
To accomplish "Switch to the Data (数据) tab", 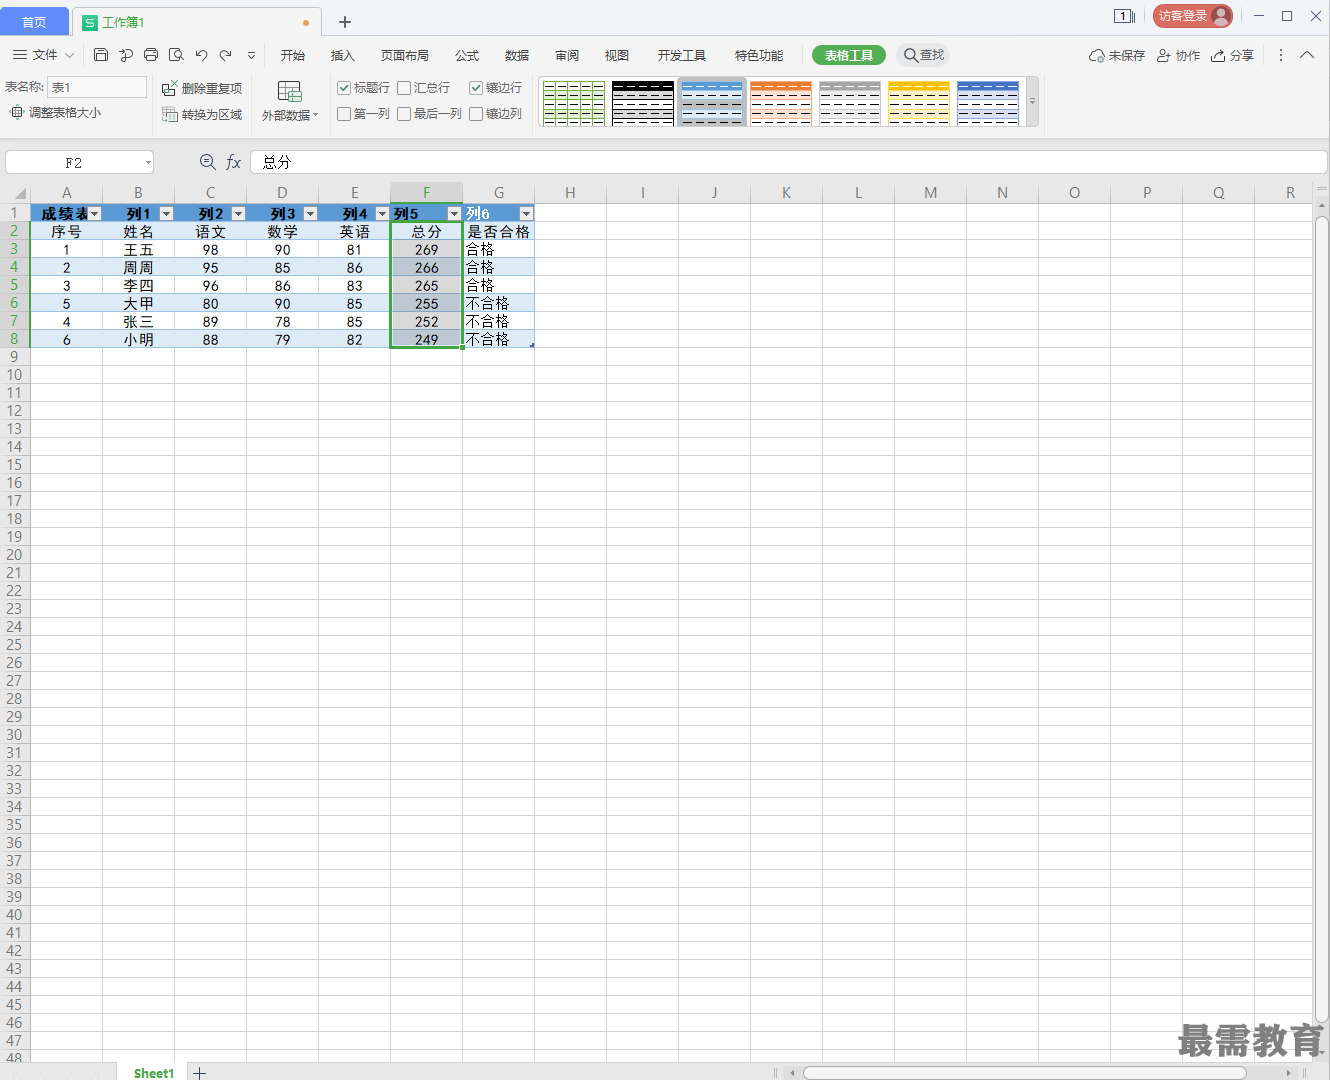I will (517, 56).
